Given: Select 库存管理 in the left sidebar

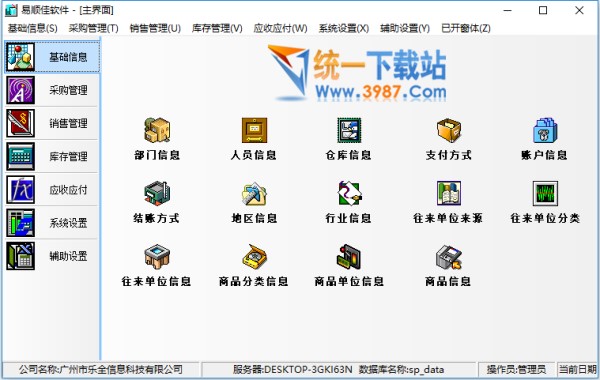Looking at the screenshot, I should tap(52, 157).
